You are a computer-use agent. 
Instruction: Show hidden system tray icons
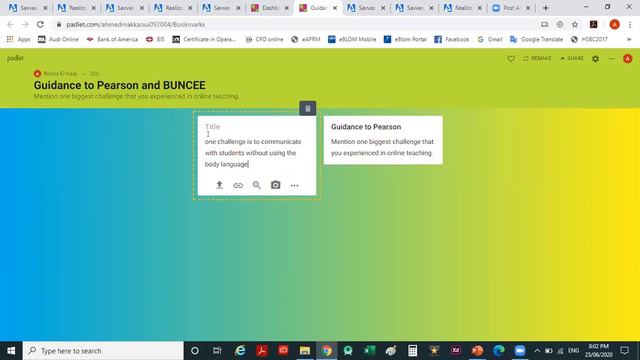(x=537, y=351)
